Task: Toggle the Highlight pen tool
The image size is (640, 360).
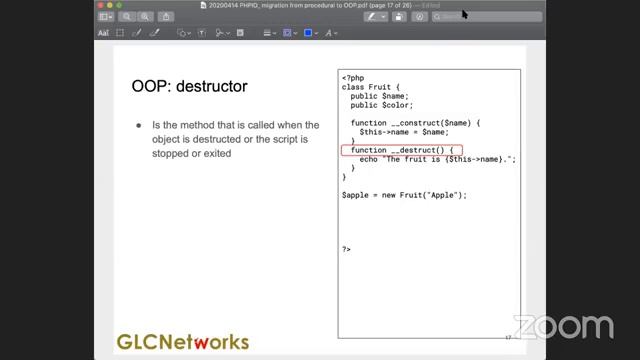Action: [371, 17]
